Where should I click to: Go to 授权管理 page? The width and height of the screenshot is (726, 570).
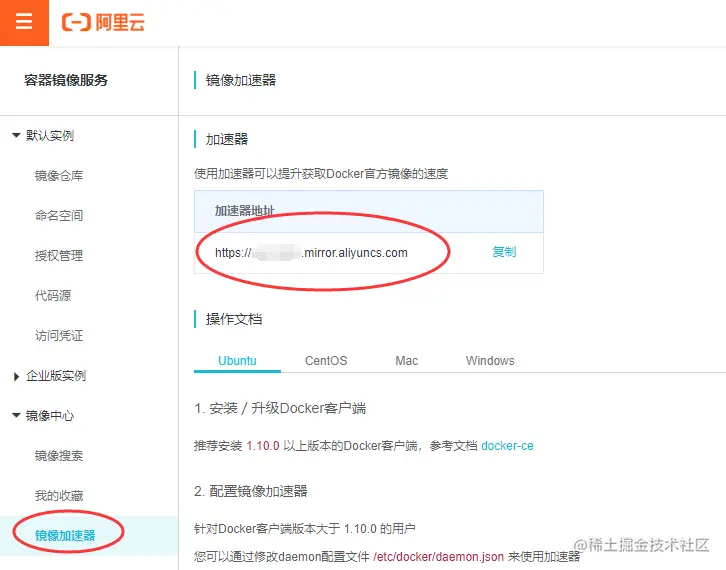59,256
